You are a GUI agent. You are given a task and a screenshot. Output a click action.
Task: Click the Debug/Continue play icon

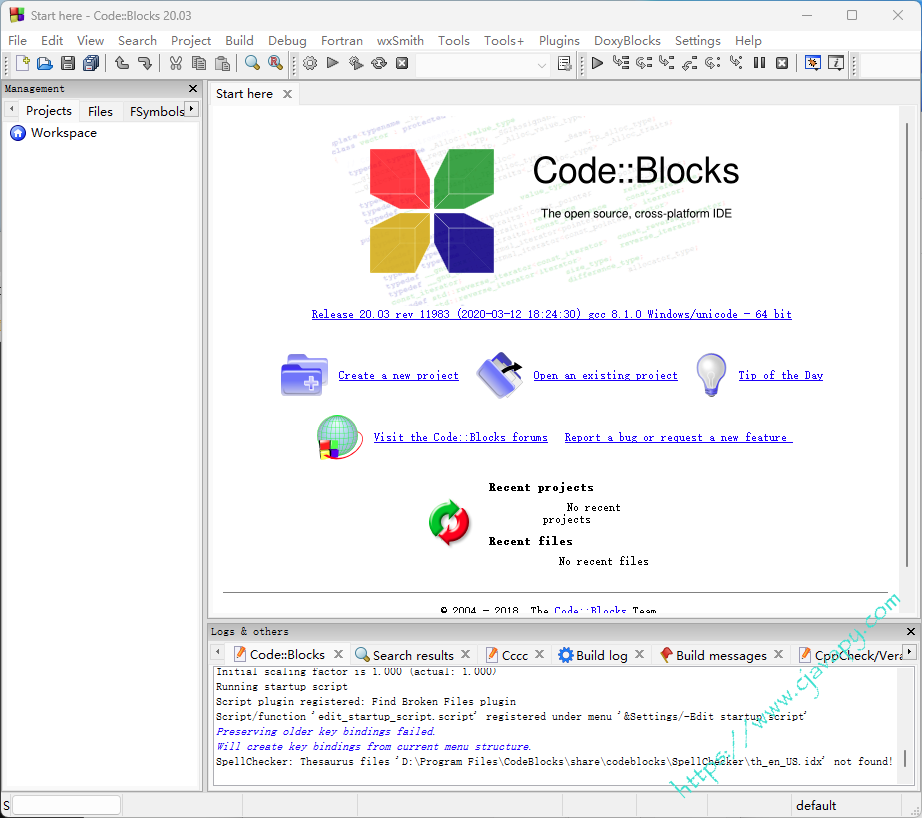click(x=597, y=63)
